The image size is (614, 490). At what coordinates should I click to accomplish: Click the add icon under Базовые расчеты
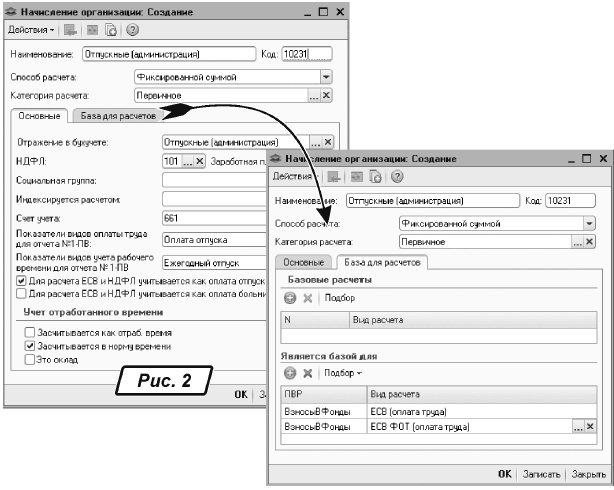pos(290,298)
